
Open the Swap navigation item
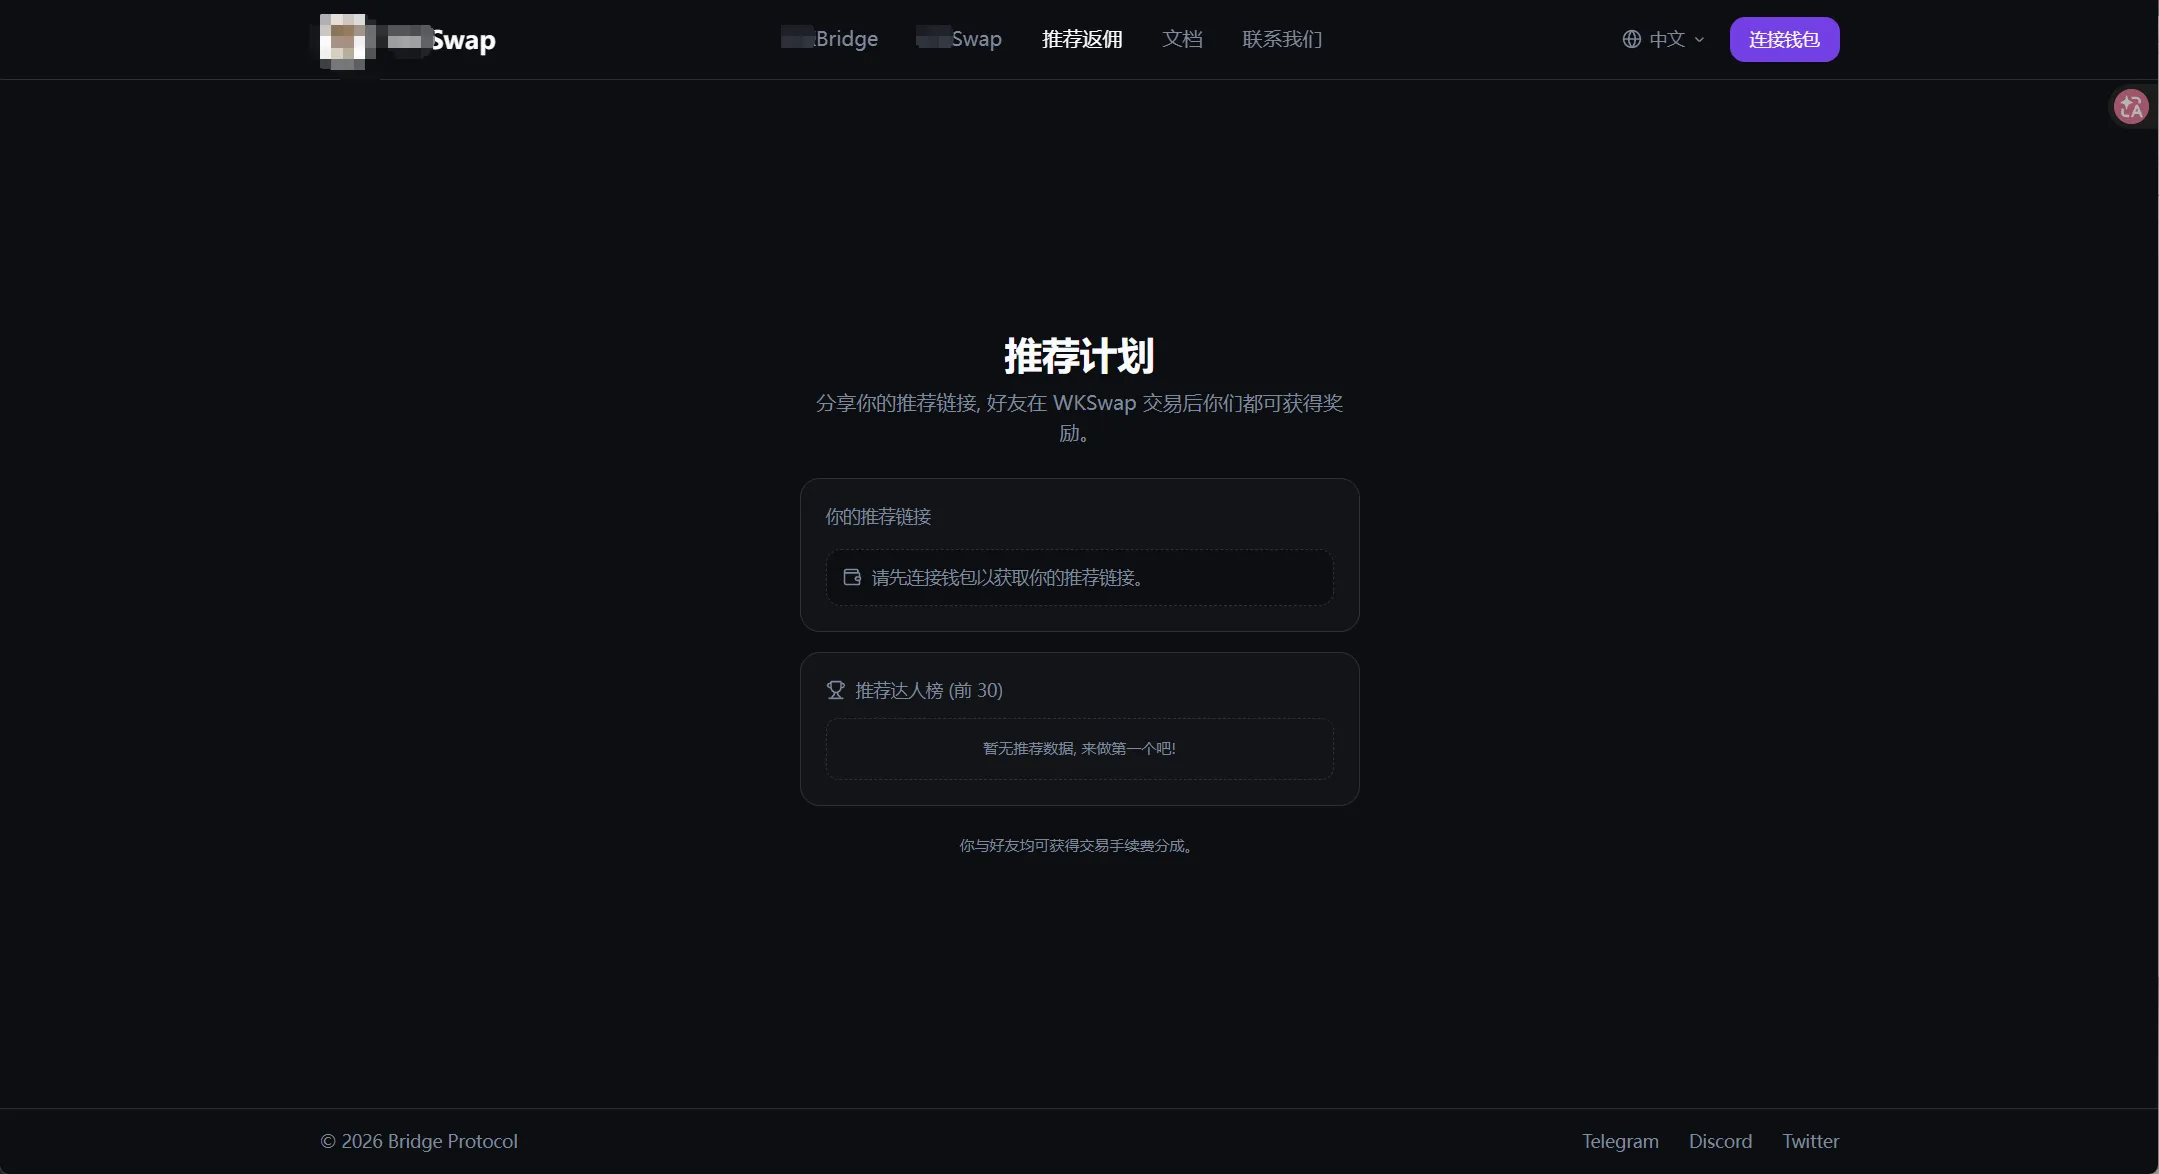click(959, 39)
